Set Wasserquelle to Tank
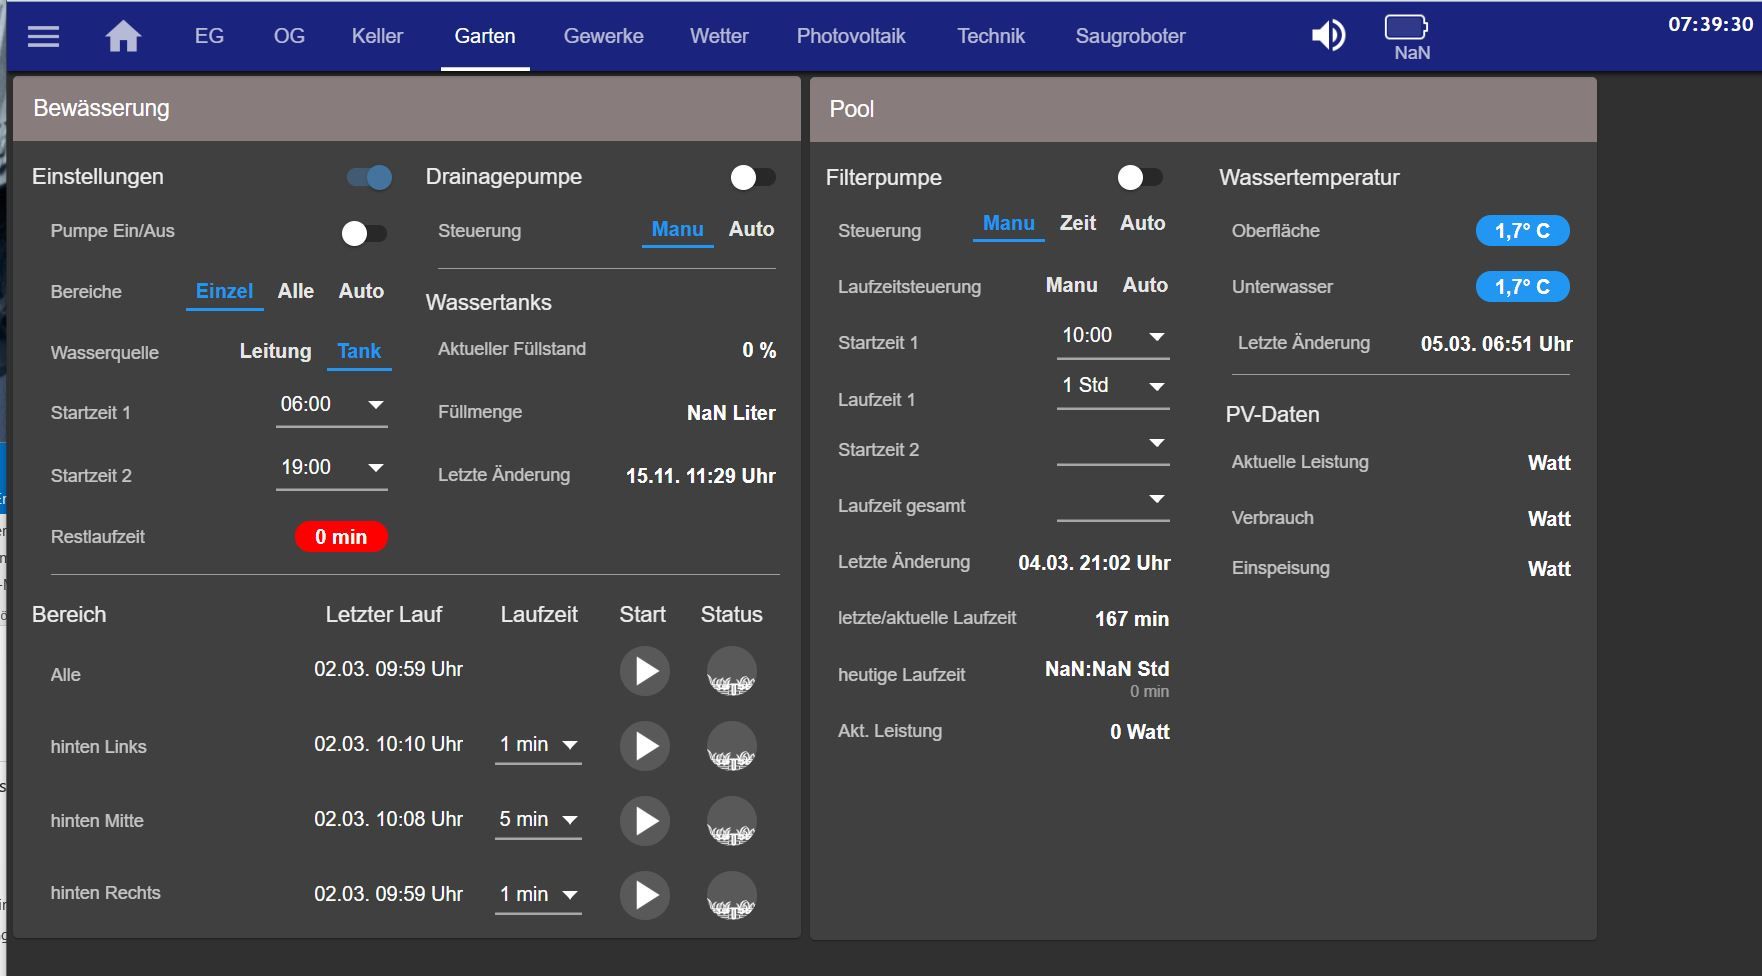This screenshot has width=1762, height=976. (x=359, y=352)
